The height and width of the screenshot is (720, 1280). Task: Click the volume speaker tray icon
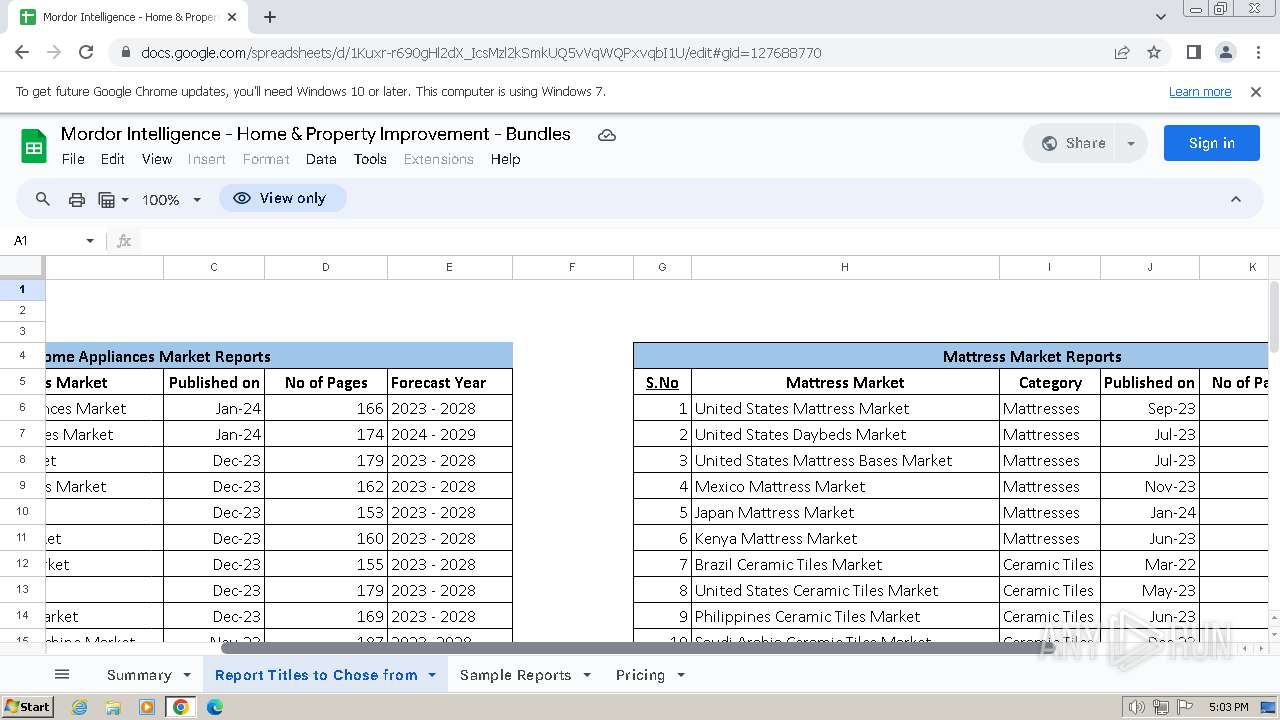(x=1137, y=707)
